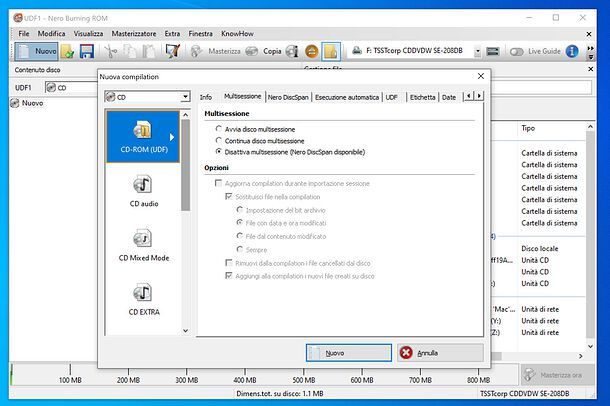Click the Tipo column header
This screenshot has width=610, height=406.
click(x=528, y=128)
